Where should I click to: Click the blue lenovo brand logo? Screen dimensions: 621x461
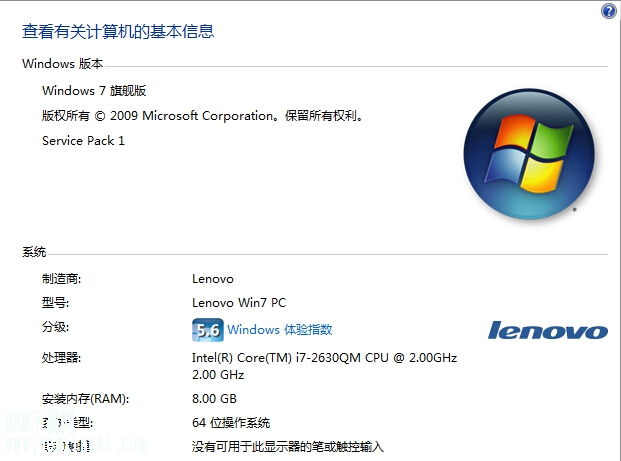[x=548, y=330]
